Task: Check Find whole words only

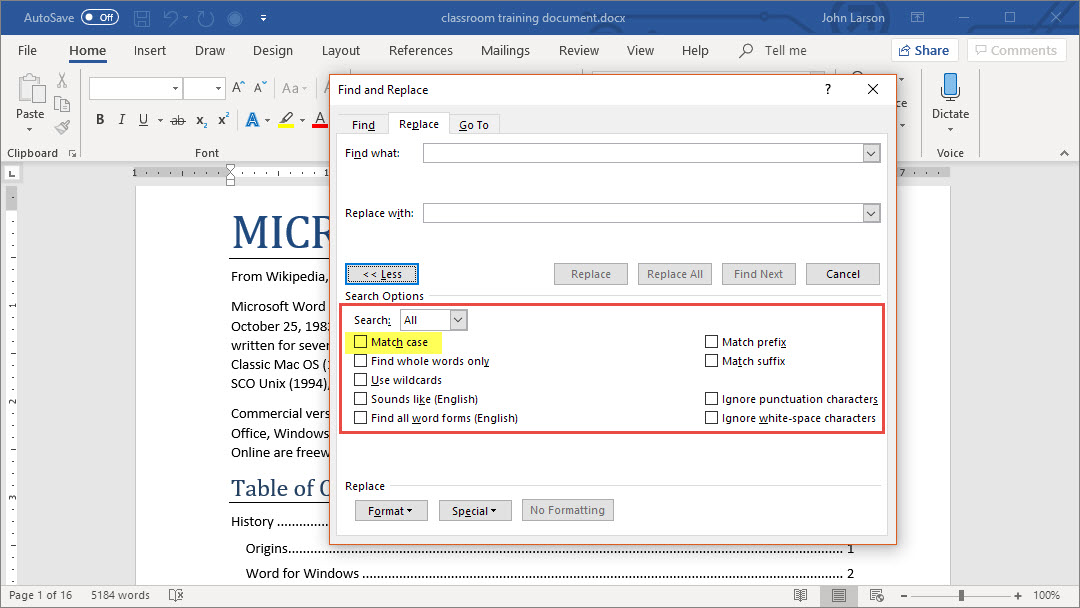Action: [360, 361]
